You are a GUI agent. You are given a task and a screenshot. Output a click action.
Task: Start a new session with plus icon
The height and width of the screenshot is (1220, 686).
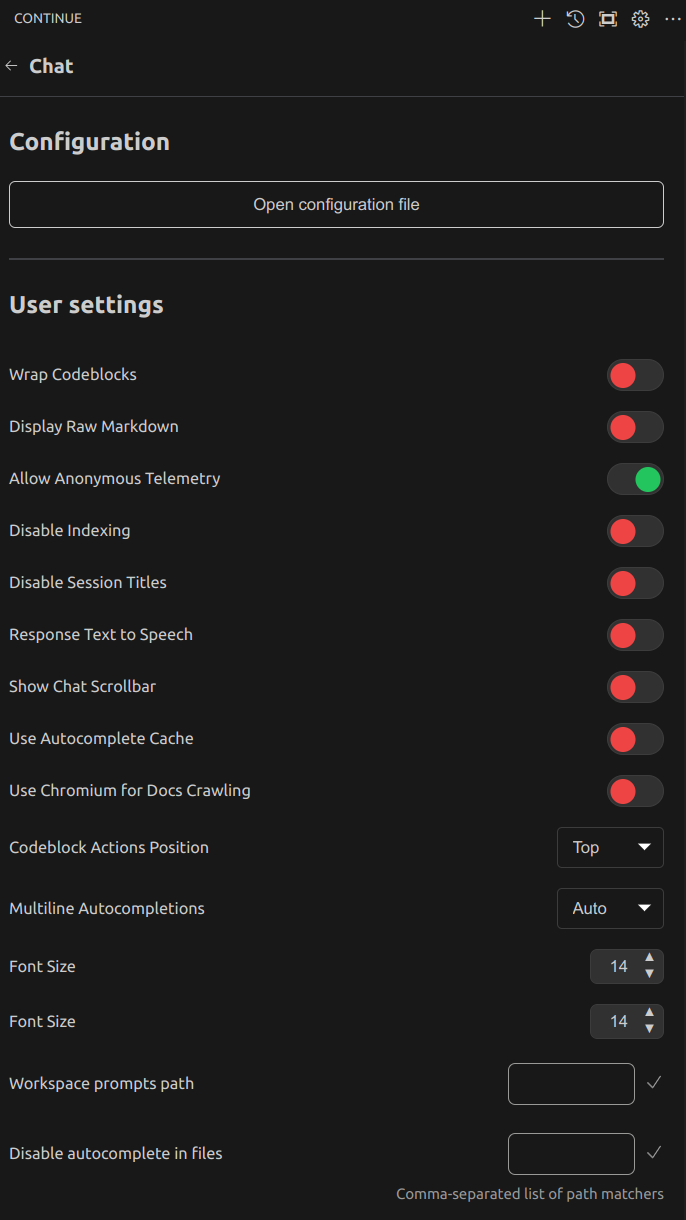pyautogui.click(x=542, y=19)
